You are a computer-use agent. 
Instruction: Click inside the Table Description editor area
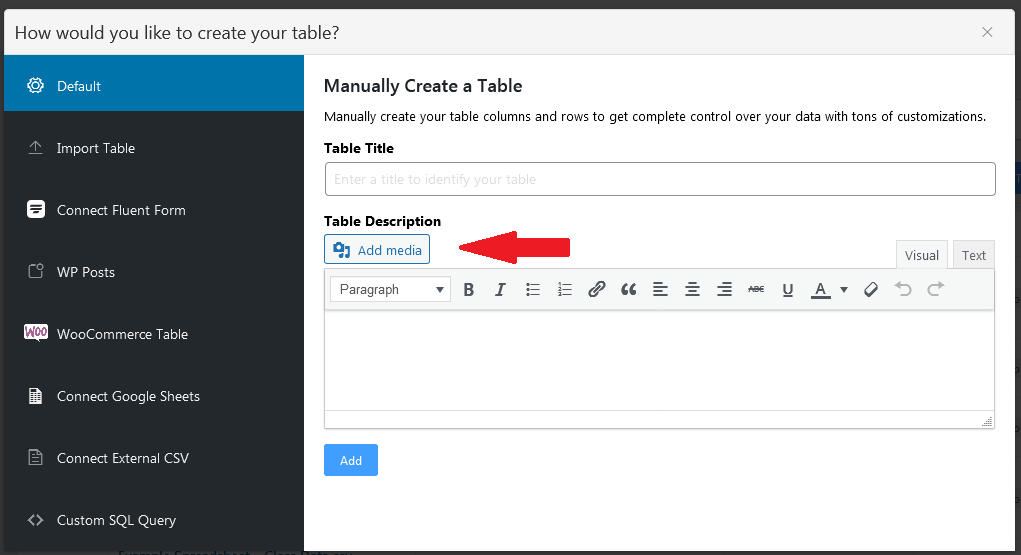coord(659,360)
